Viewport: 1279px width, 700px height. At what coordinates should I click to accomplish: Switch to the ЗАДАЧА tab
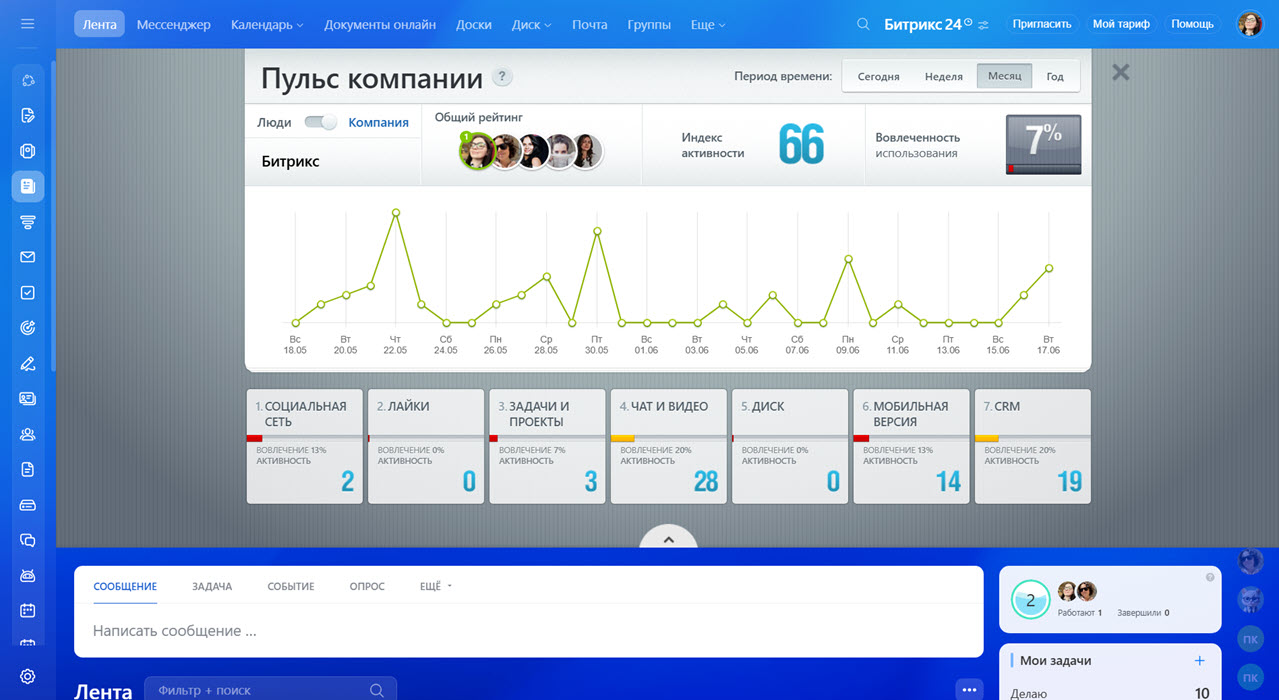tap(212, 586)
